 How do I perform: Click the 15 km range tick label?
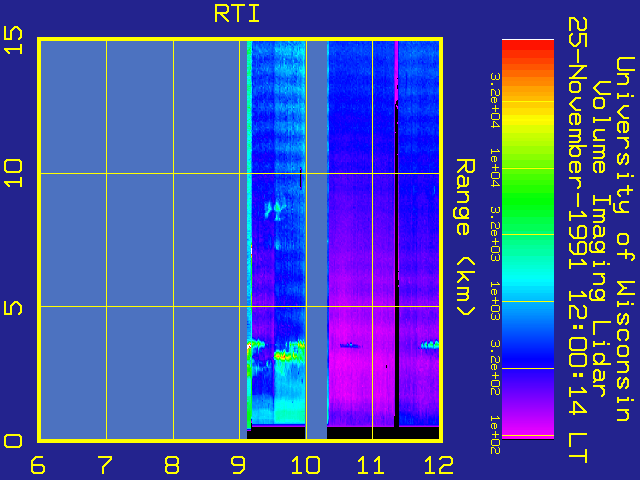(x=13, y=40)
